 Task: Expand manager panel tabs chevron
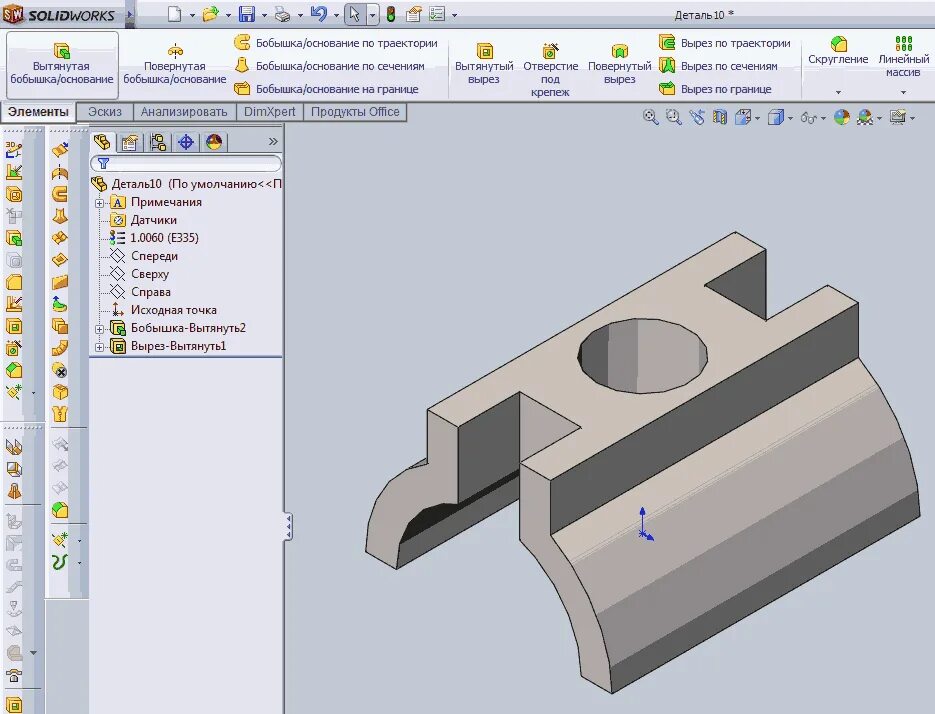coord(273,141)
